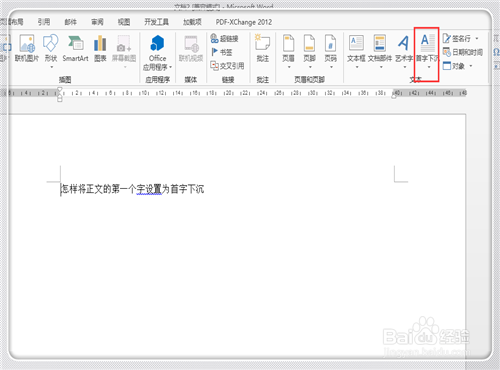The width and height of the screenshot is (500, 370).
Task: Insert a text box (文本框)
Action: tap(356, 51)
